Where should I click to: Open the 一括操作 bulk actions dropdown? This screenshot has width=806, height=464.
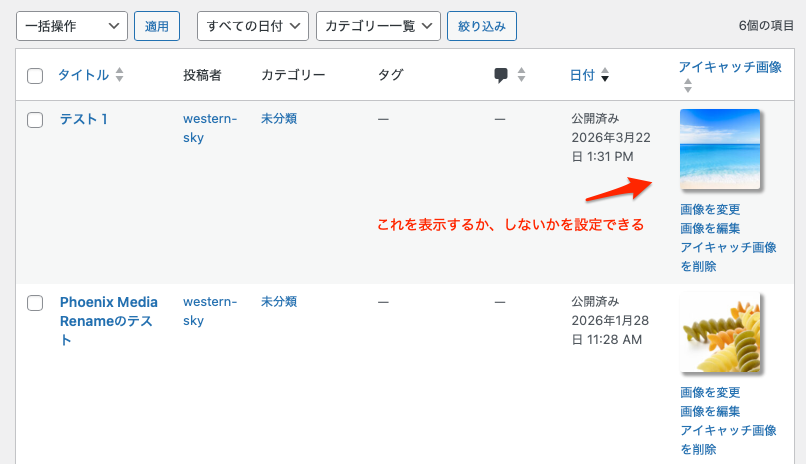[x=72, y=26]
